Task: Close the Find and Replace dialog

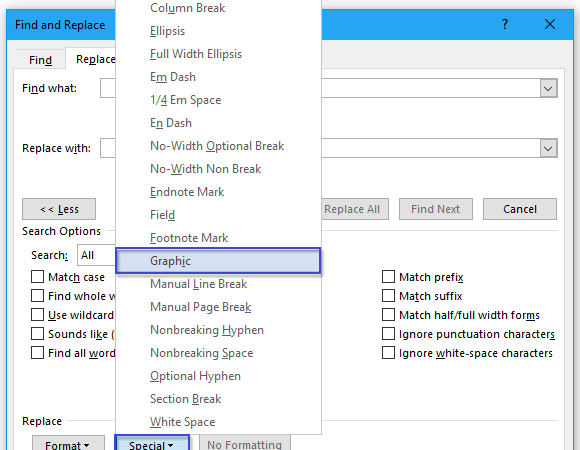Action: point(550,24)
